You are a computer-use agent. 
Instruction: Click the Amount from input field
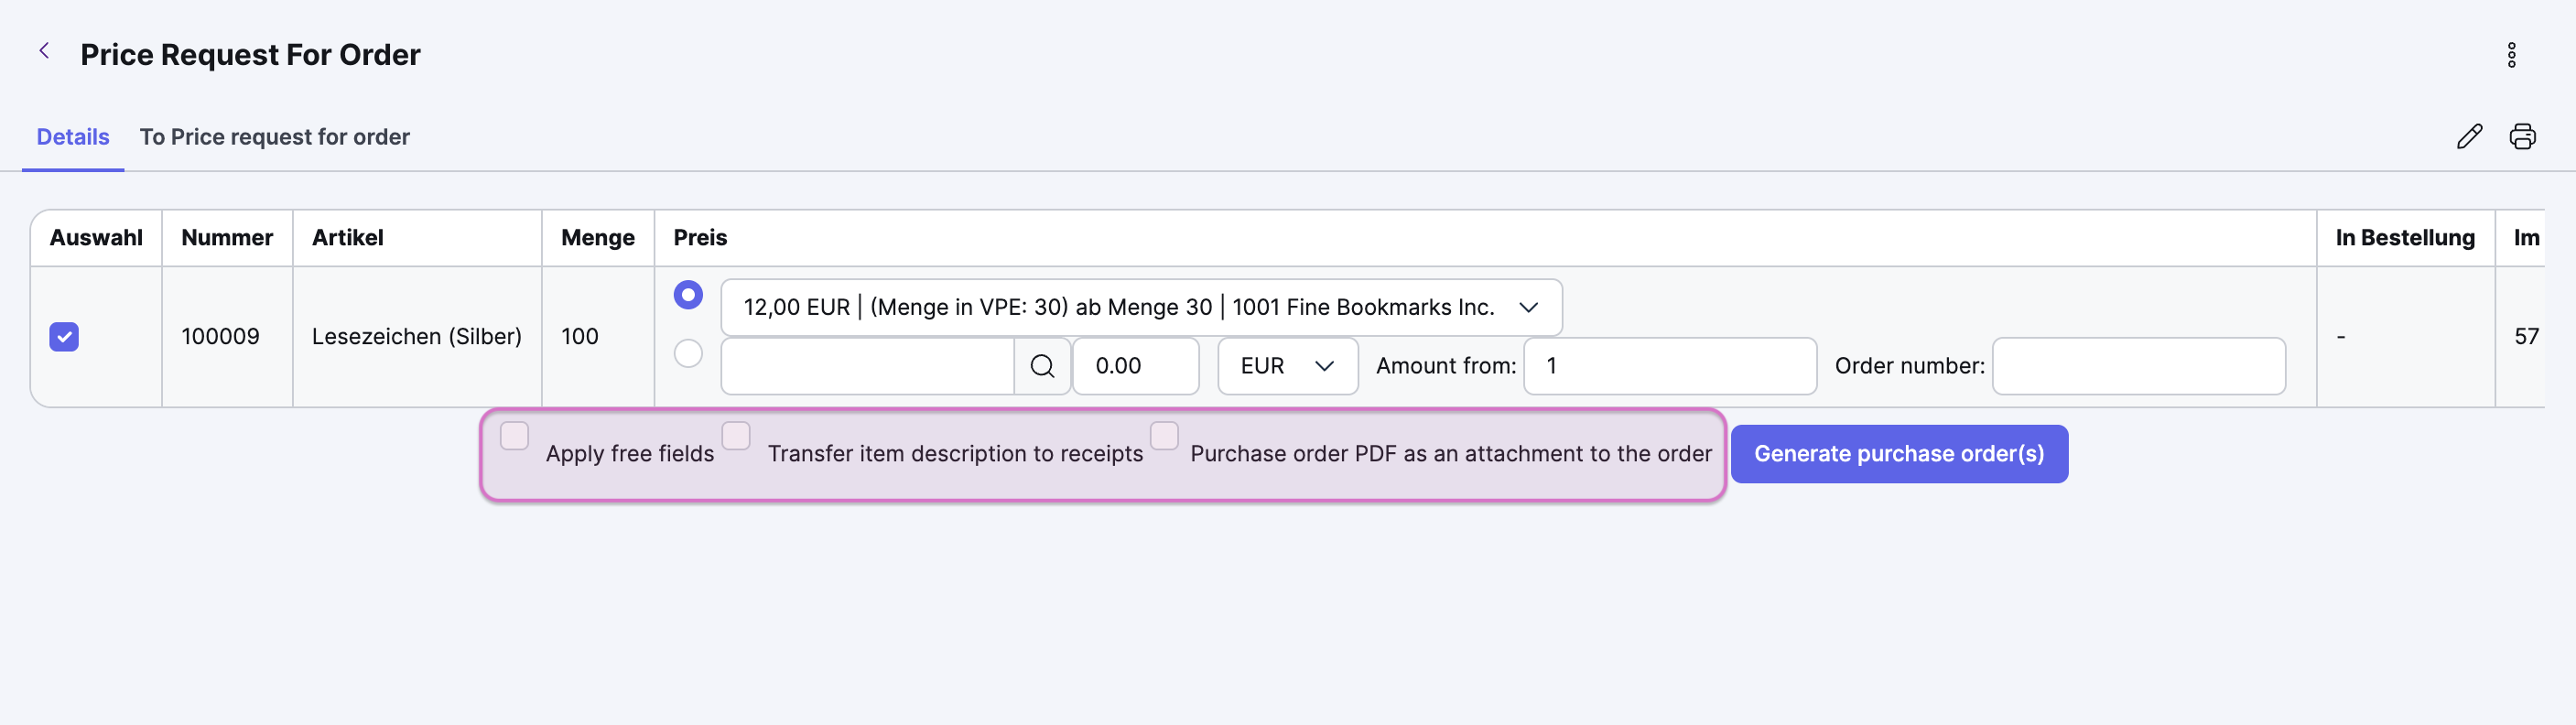[1670, 366]
